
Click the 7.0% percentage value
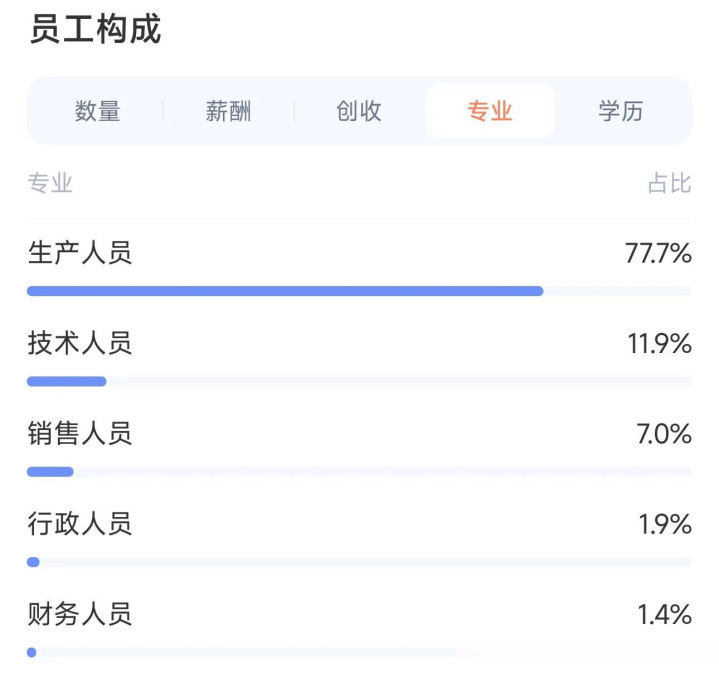pos(665,434)
